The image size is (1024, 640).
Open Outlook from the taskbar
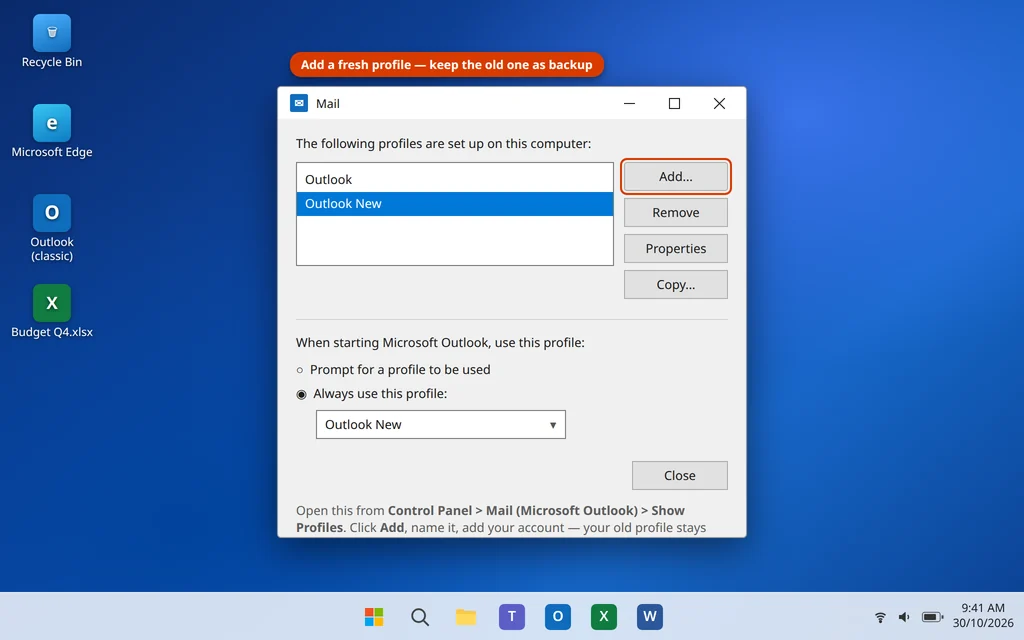pos(558,616)
